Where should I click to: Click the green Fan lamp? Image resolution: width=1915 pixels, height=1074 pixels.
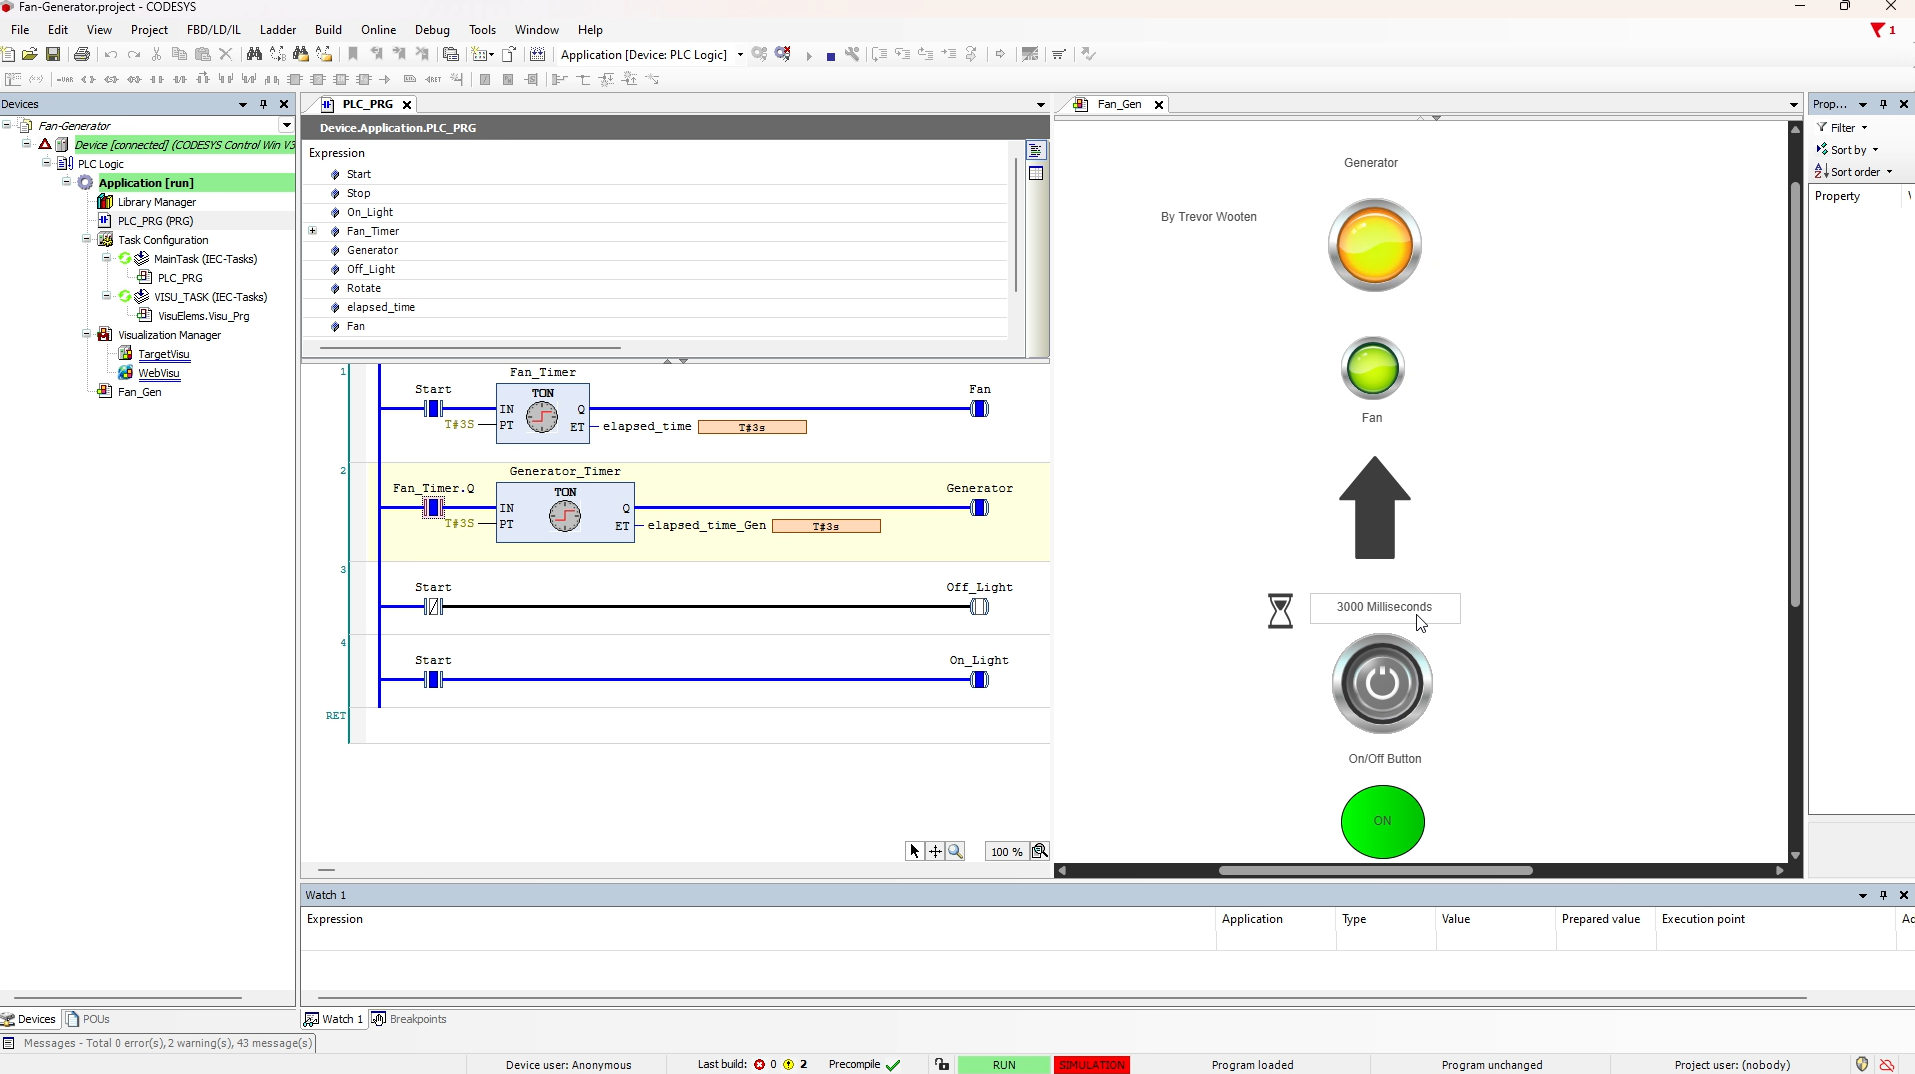tap(1373, 368)
